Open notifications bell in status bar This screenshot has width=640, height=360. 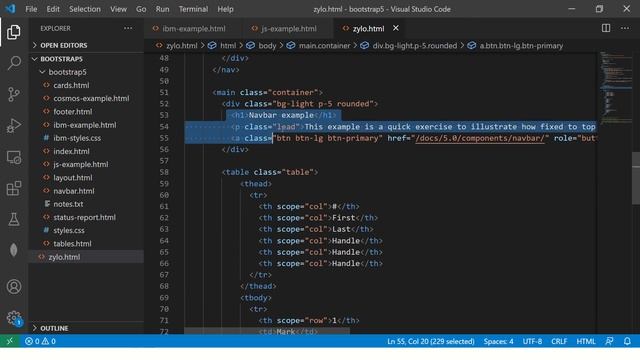627,341
